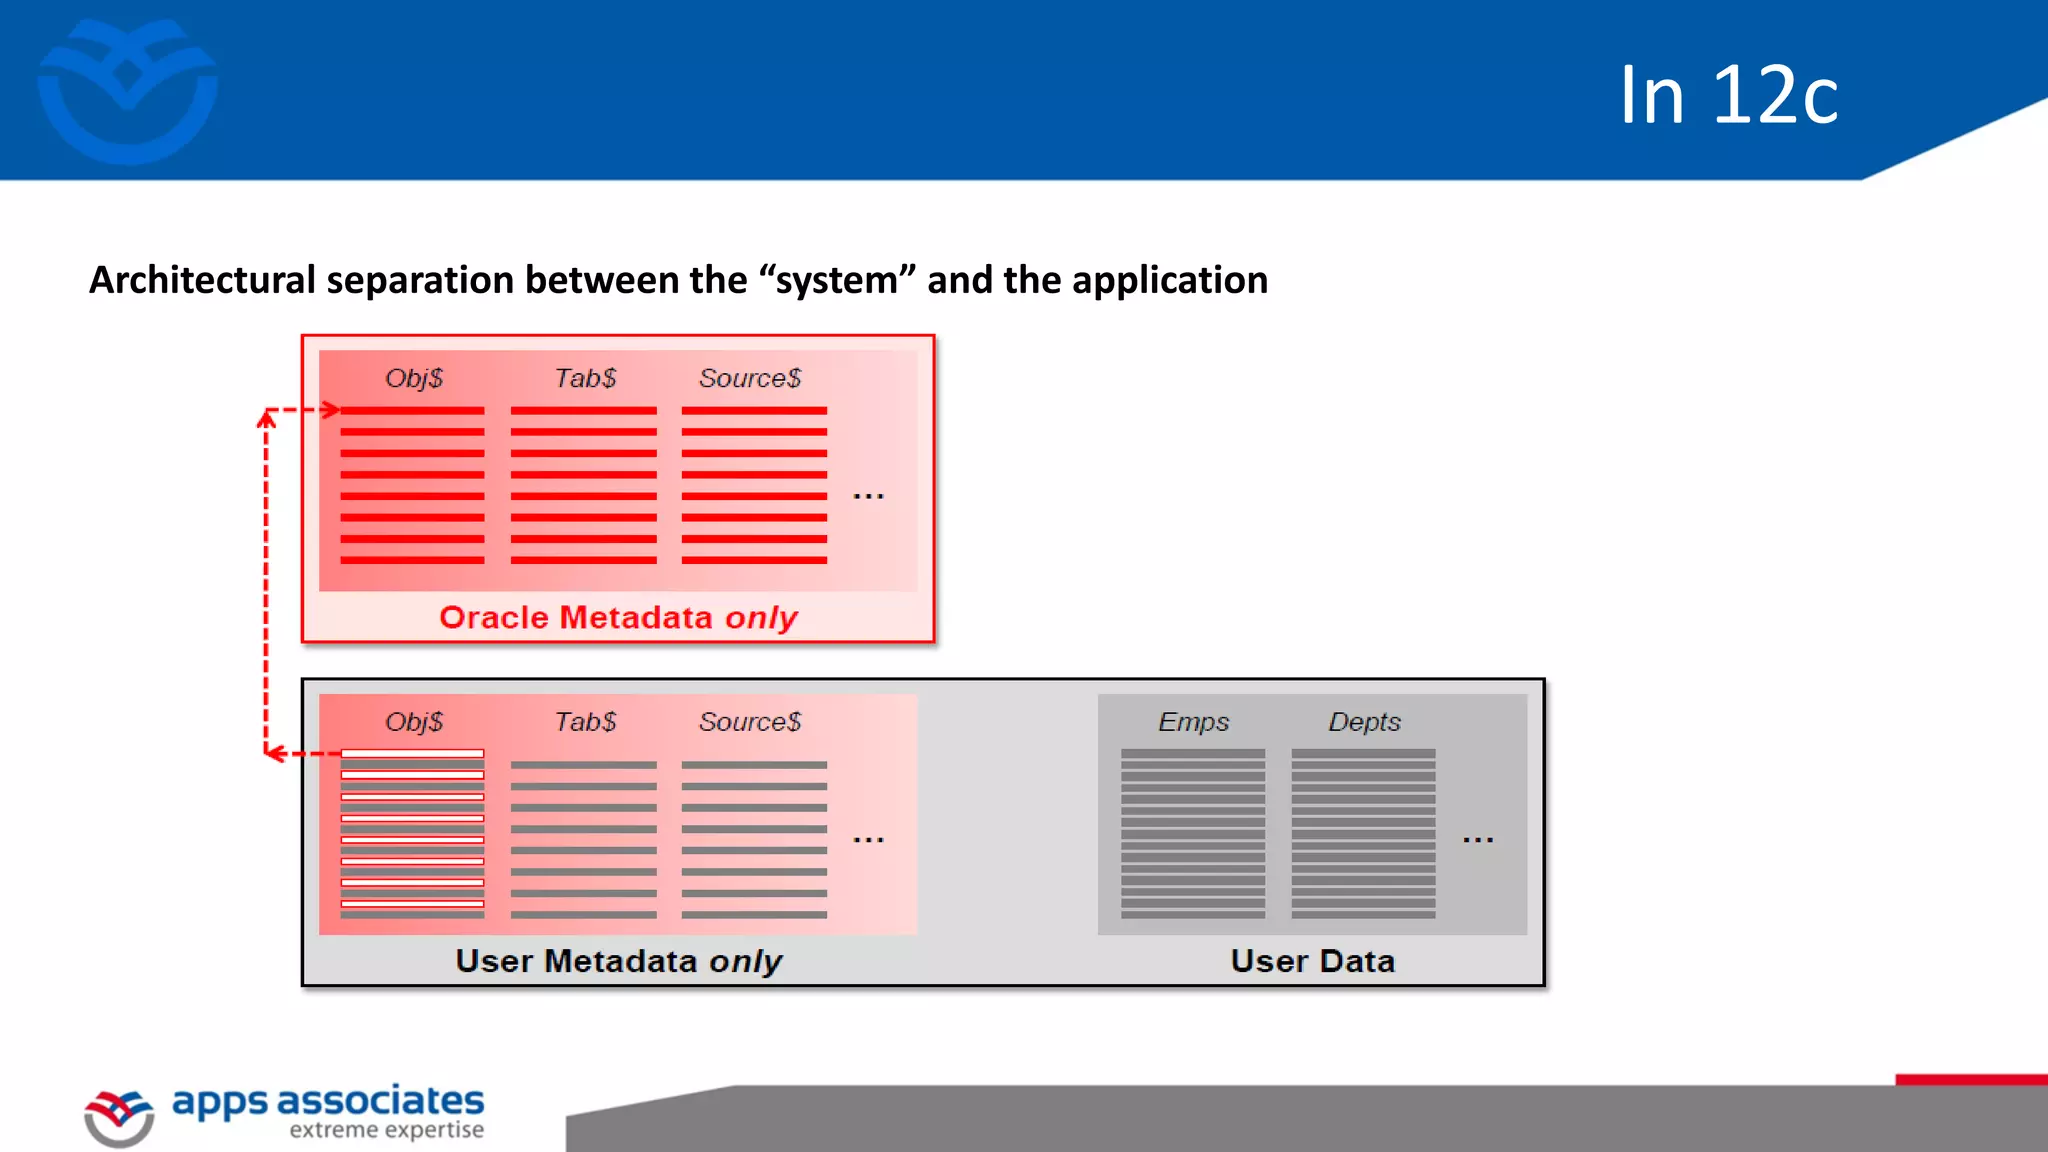This screenshot has width=2048, height=1152.
Task: Click the ellipsis in Oracle Metadata box
Action: [x=868, y=496]
